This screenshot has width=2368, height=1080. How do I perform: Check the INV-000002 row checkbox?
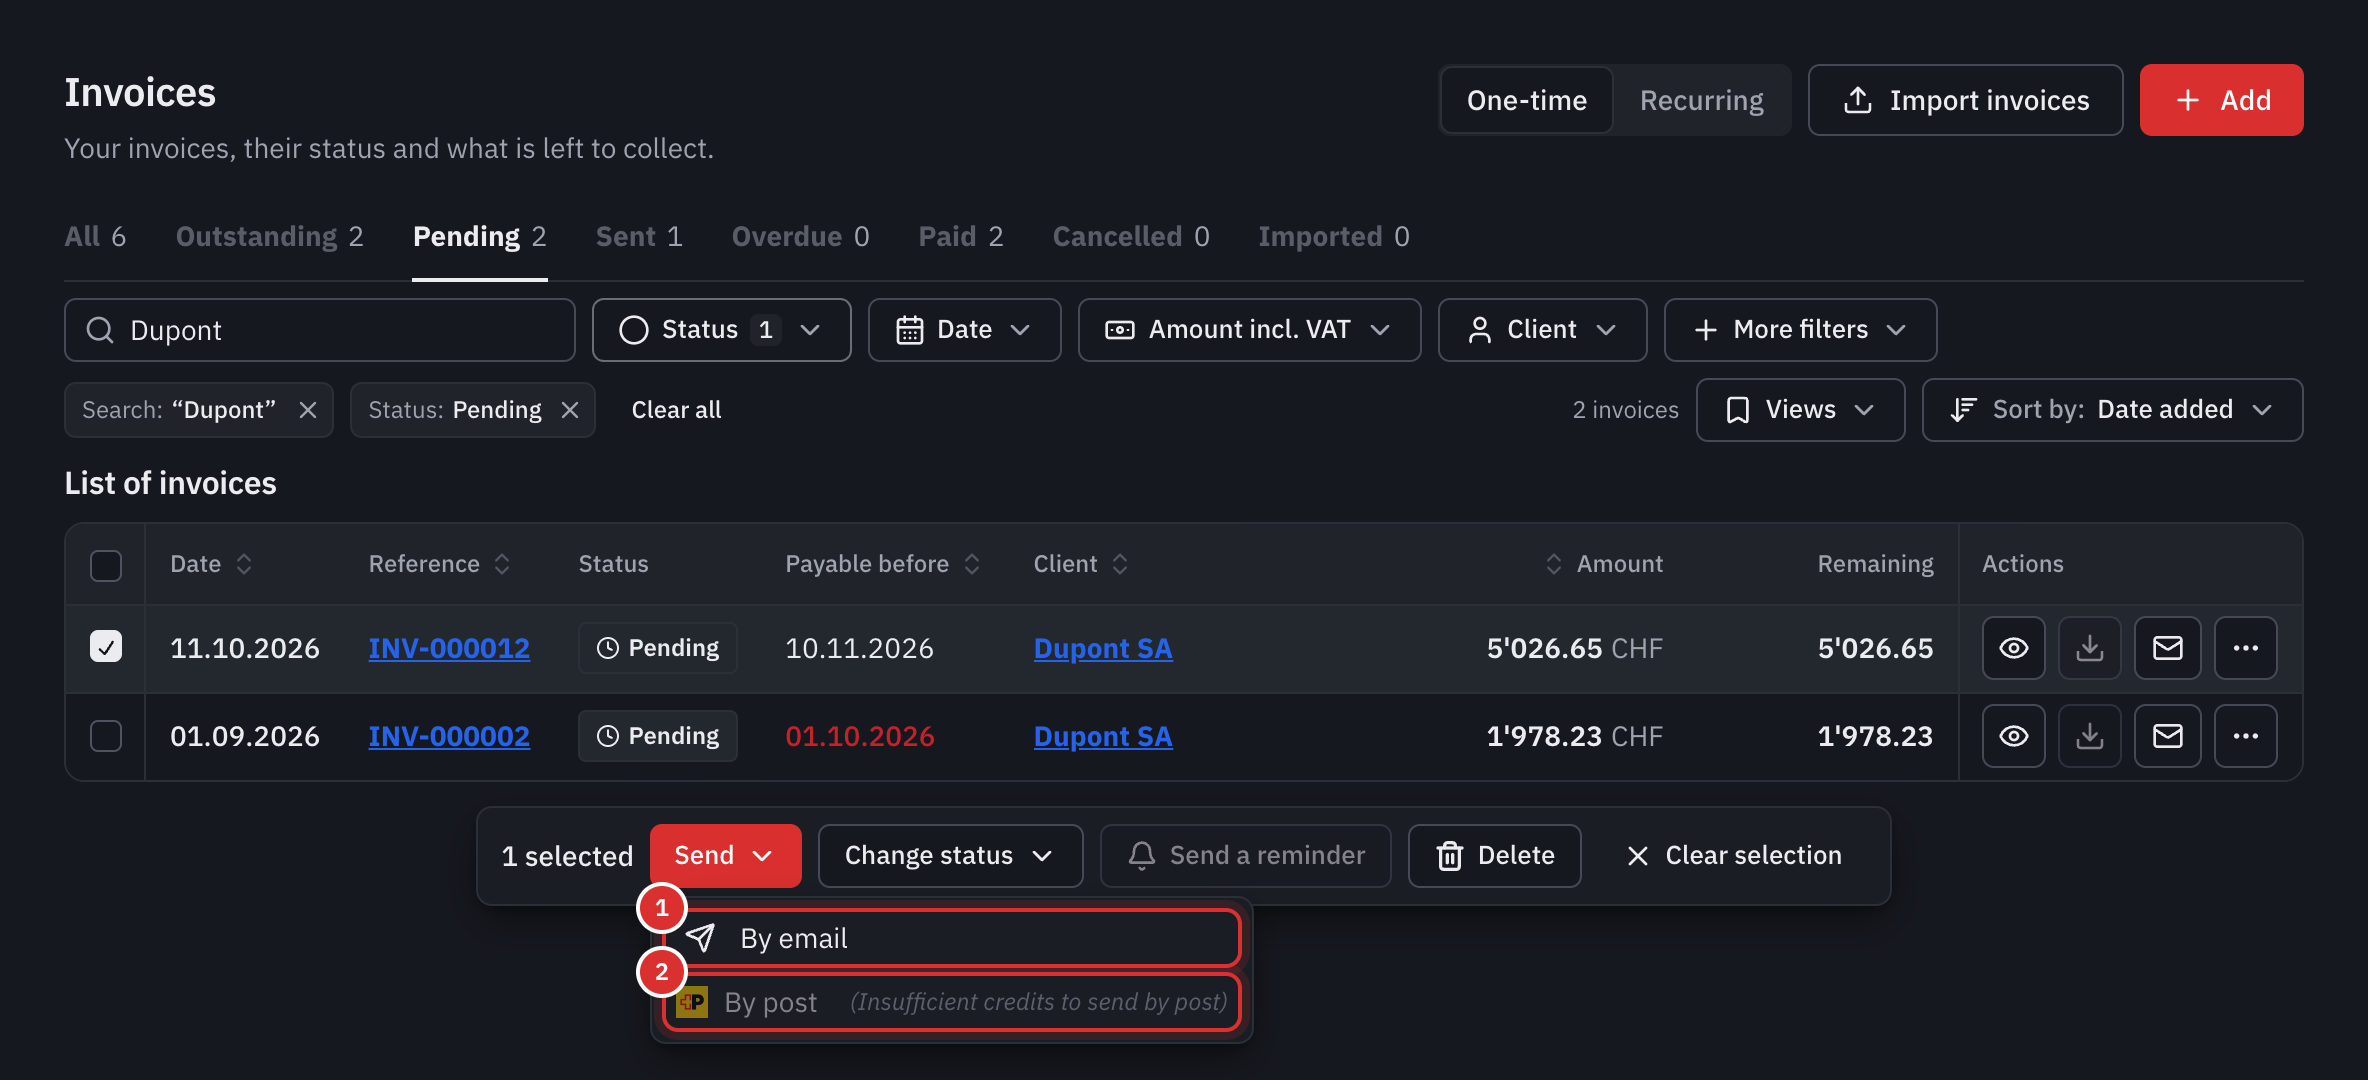click(x=106, y=736)
